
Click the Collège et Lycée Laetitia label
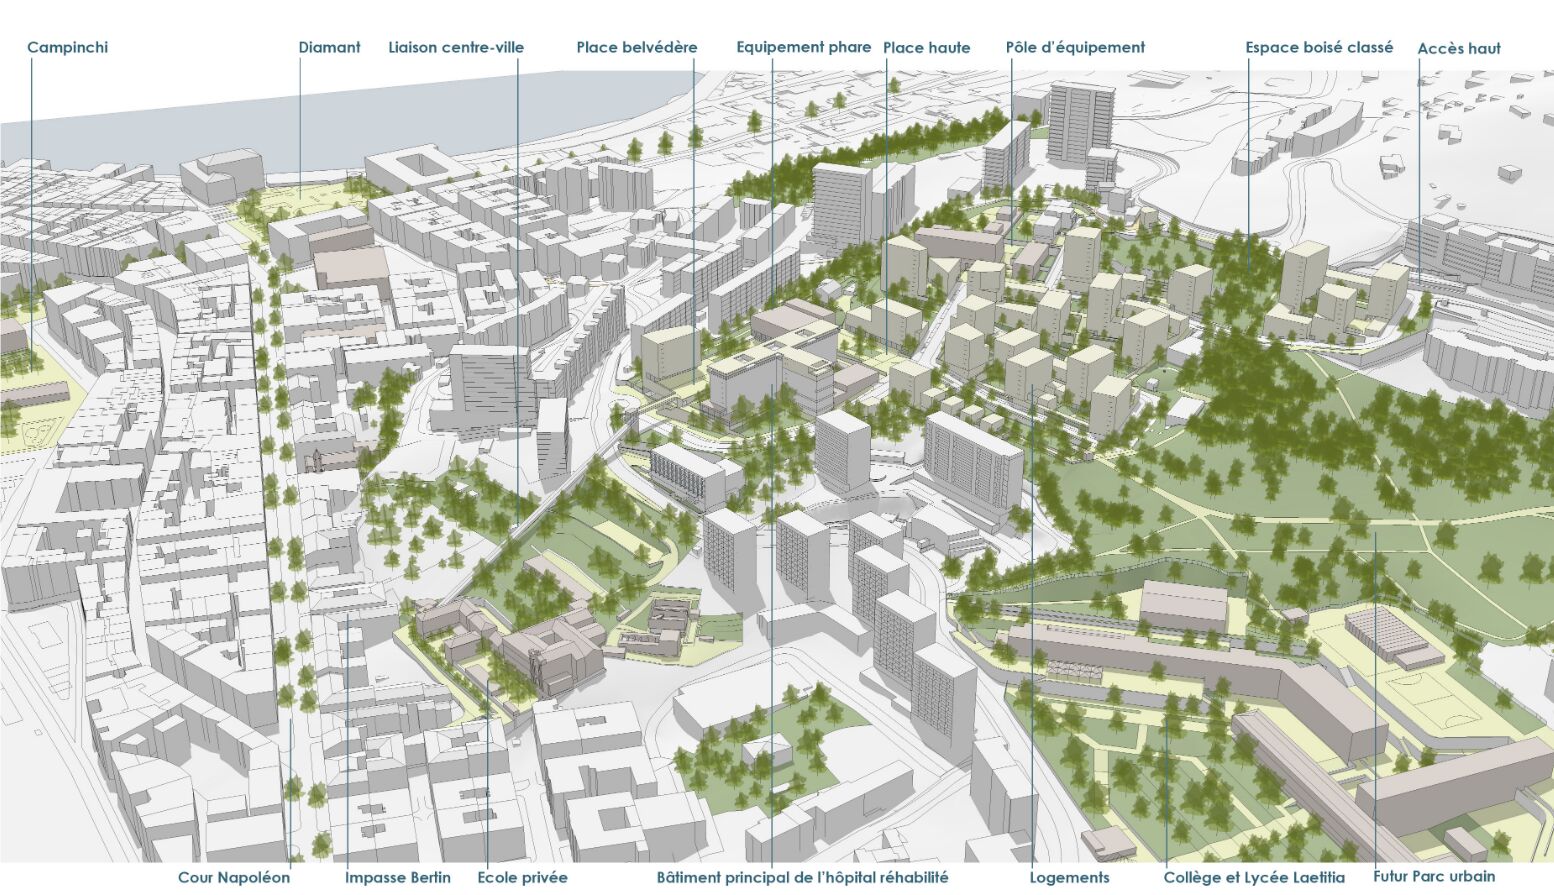pos(1254,878)
